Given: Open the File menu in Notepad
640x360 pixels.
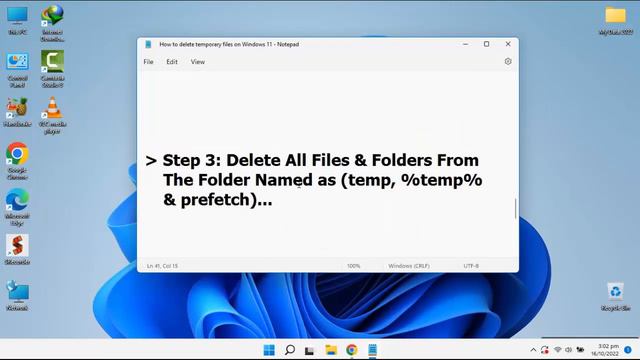Looking at the screenshot, I should (149, 62).
